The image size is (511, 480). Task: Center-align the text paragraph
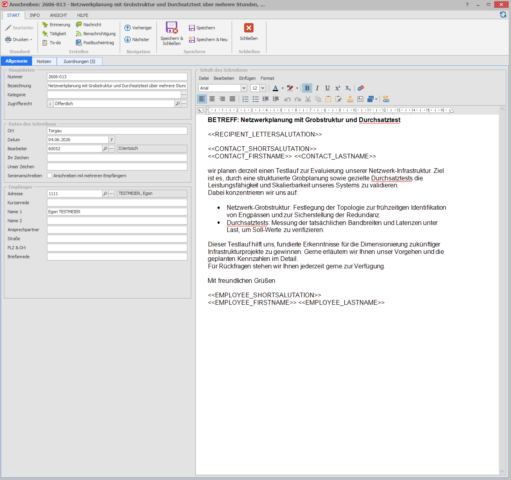212,99
